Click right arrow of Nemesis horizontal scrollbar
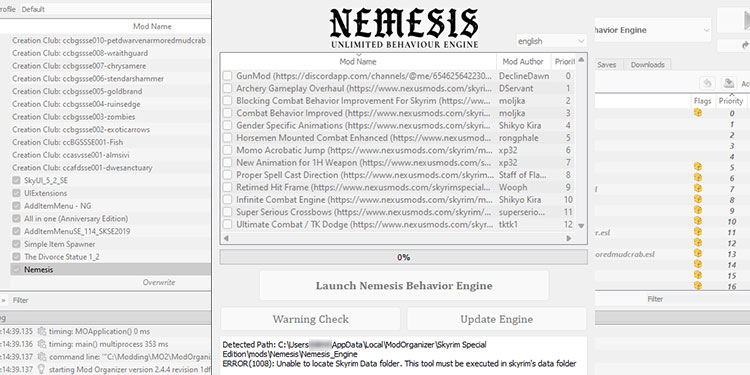This screenshot has width=750, height=375. pos(569,238)
